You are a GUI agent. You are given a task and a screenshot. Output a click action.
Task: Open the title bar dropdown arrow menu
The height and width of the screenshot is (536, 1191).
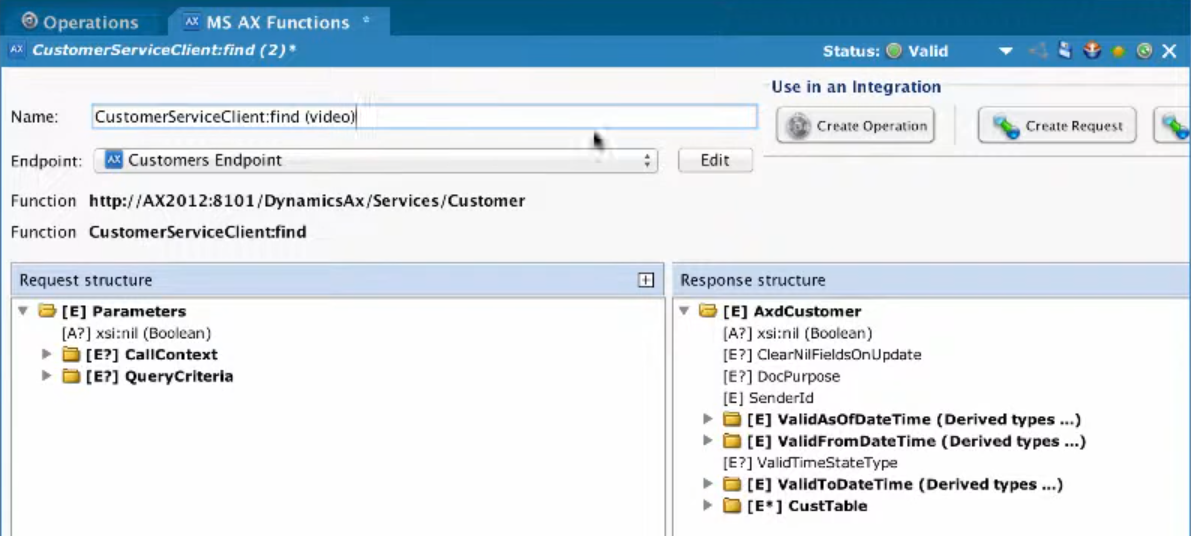(x=1006, y=52)
